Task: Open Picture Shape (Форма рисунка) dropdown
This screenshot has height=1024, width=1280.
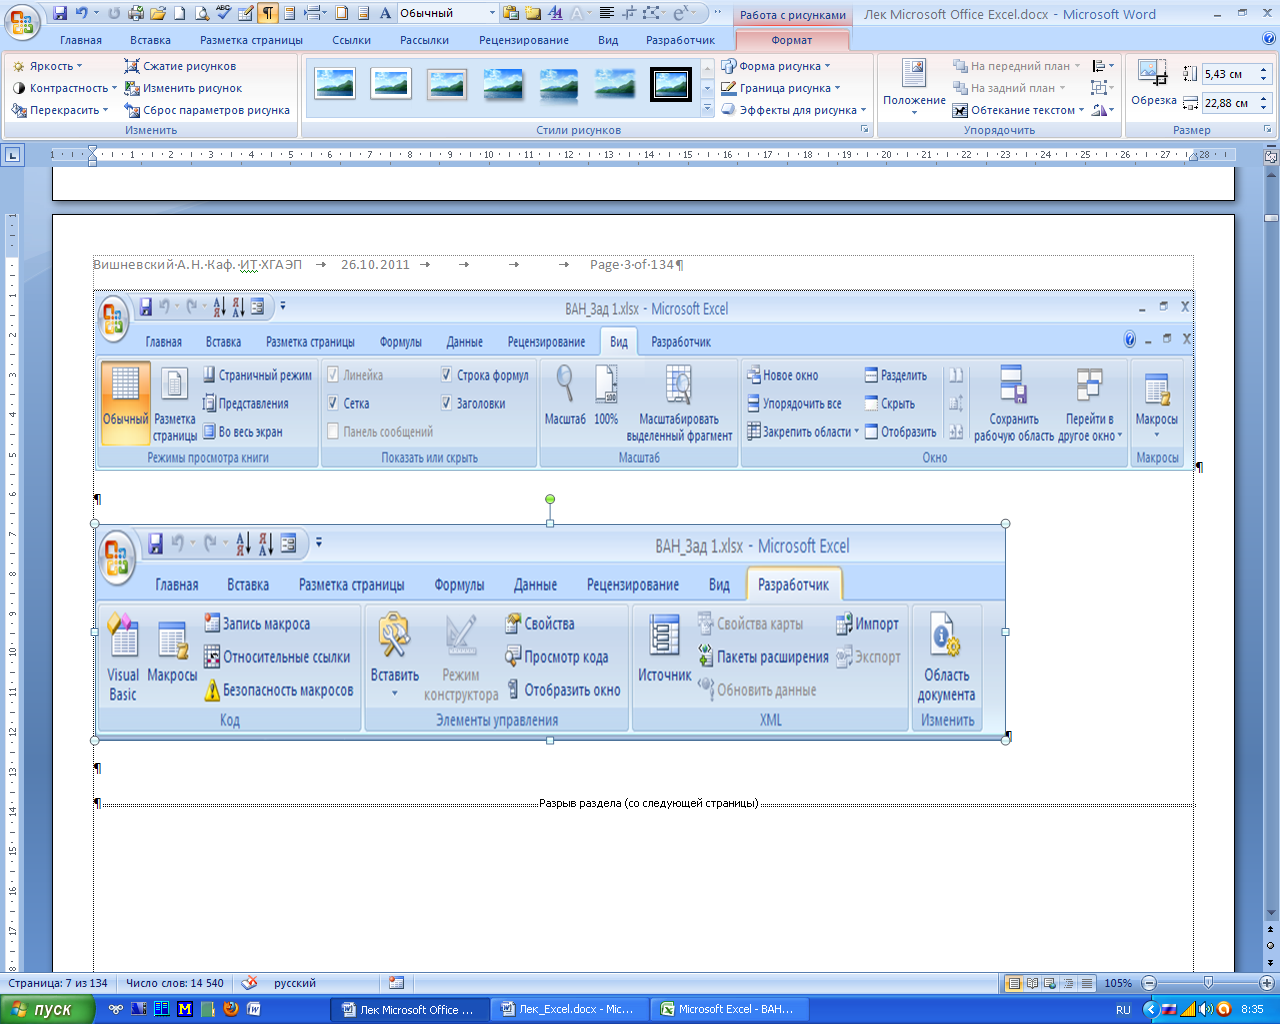Action: [x=776, y=66]
